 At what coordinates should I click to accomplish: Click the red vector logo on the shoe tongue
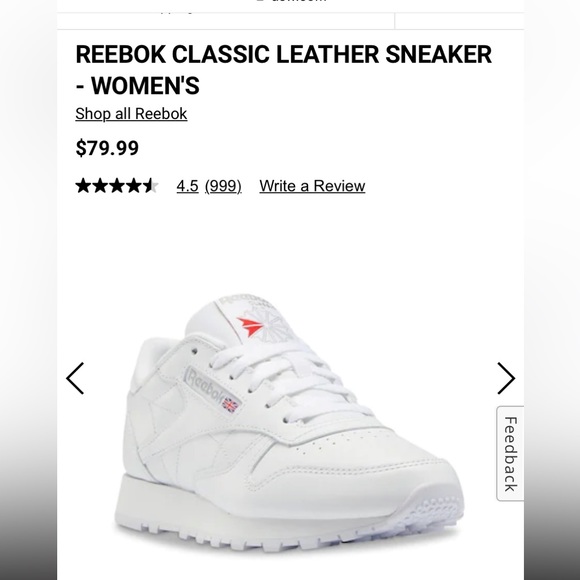[x=250, y=326]
